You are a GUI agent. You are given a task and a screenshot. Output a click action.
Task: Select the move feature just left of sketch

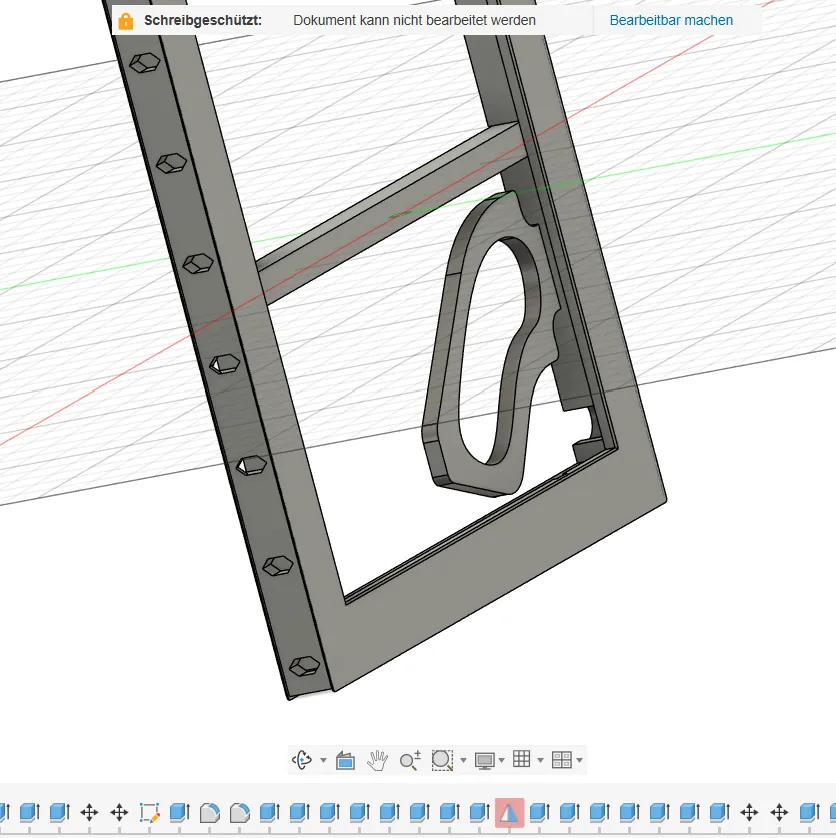119,813
